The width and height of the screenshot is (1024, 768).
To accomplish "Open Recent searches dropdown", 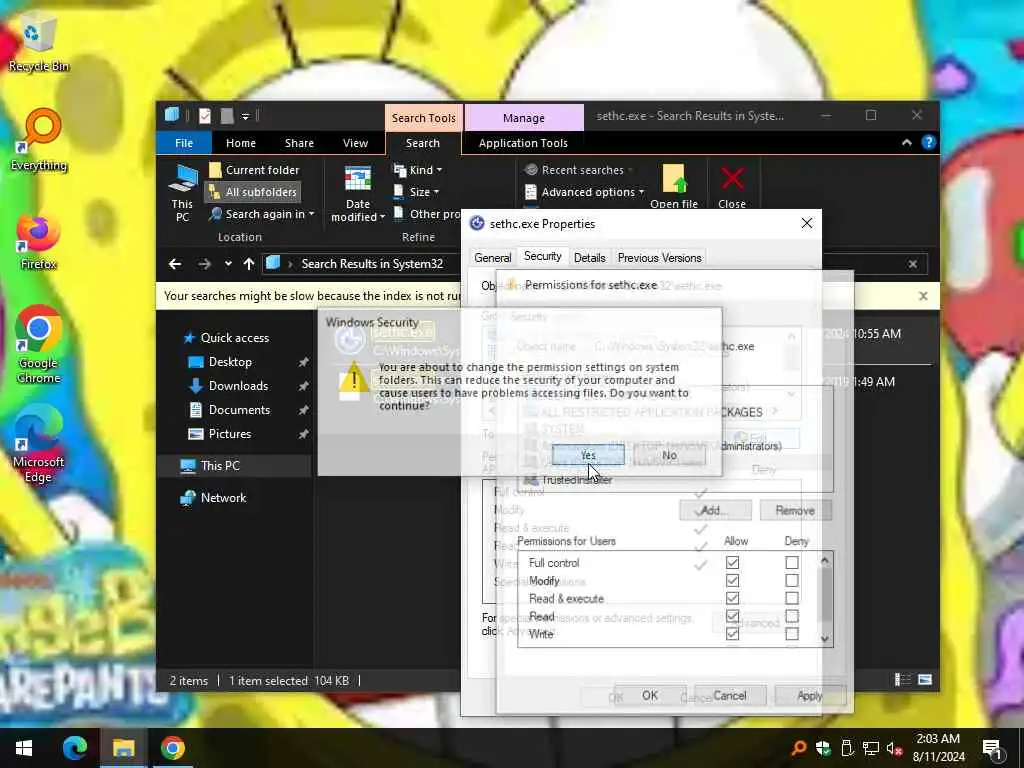I will (x=579, y=170).
